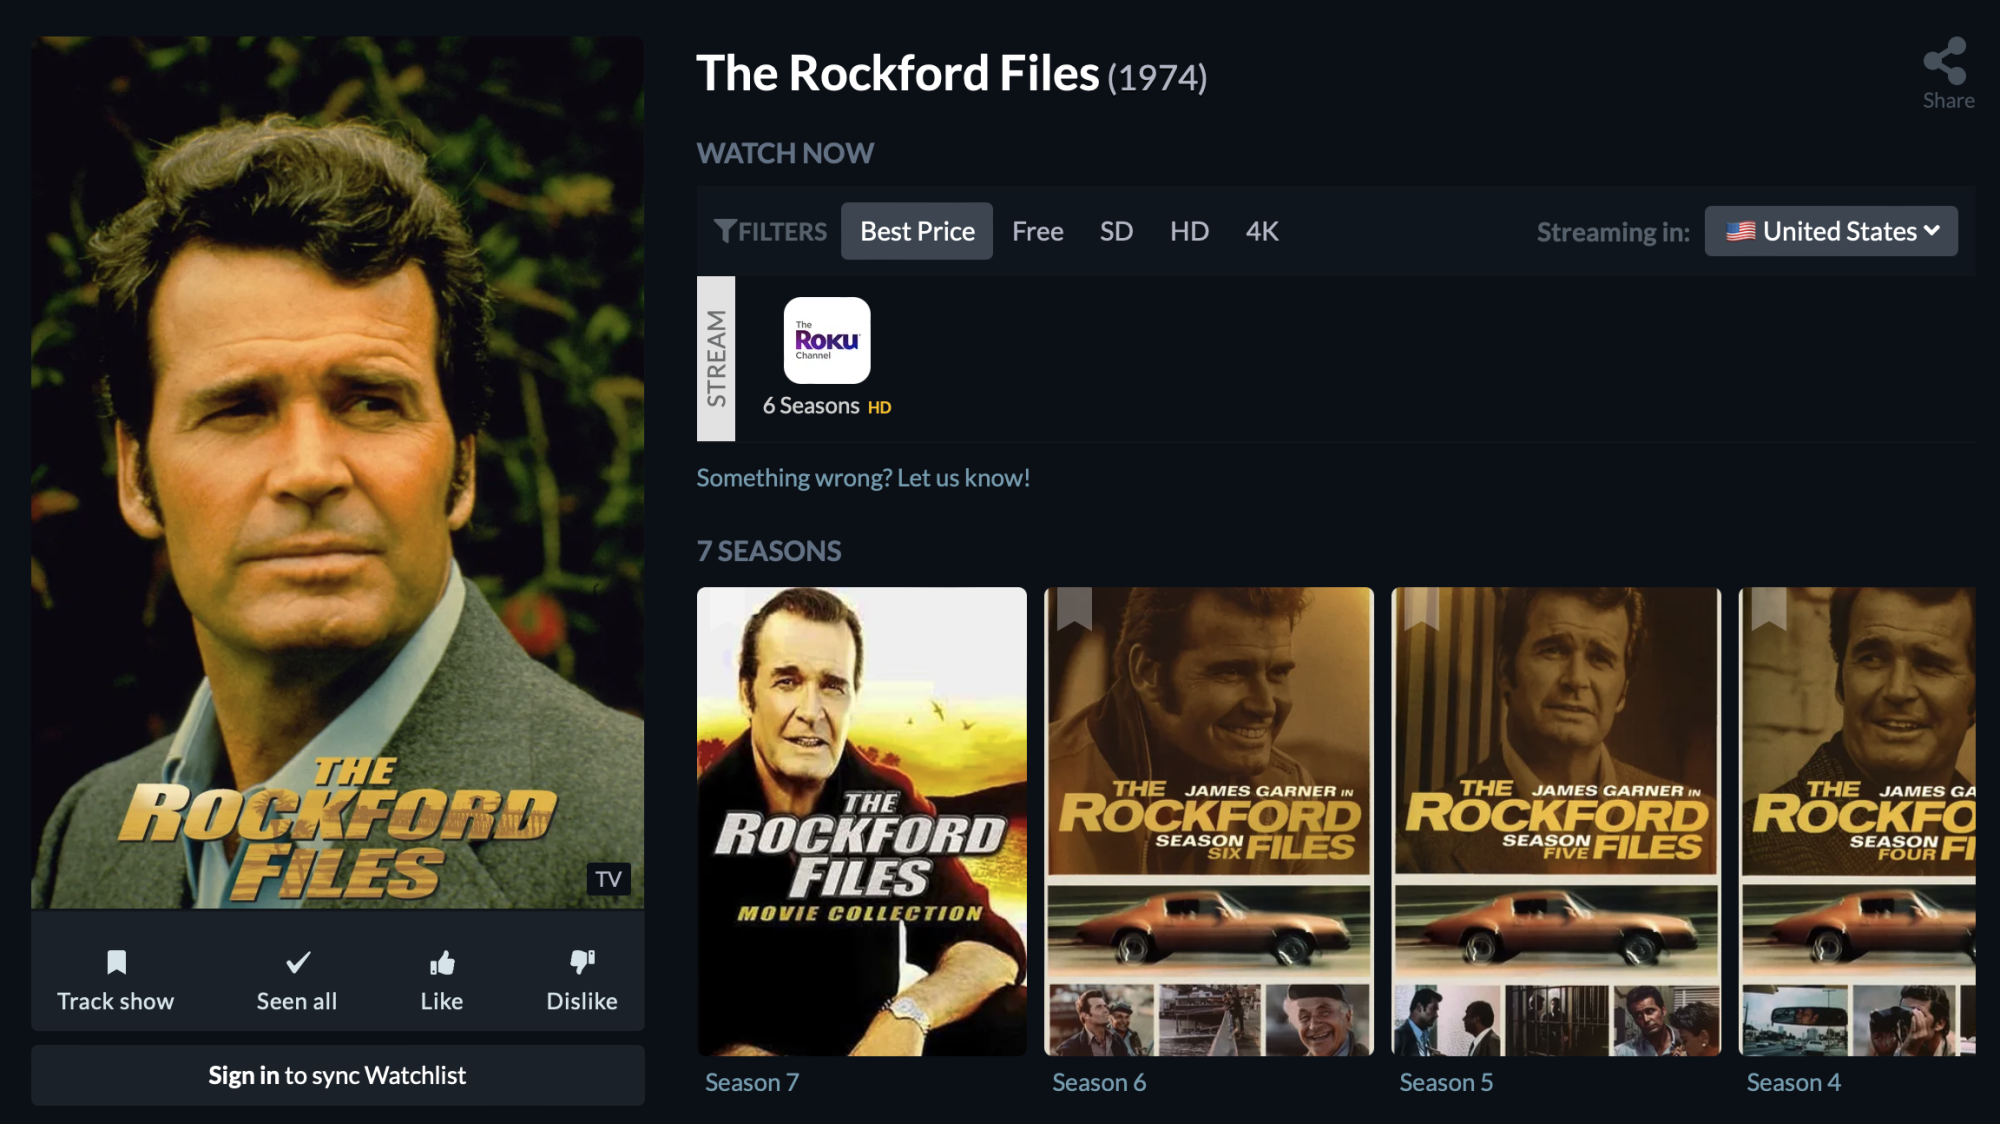
Task: Click the Season 7 Movie Collection poster
Action: (861, 820)
